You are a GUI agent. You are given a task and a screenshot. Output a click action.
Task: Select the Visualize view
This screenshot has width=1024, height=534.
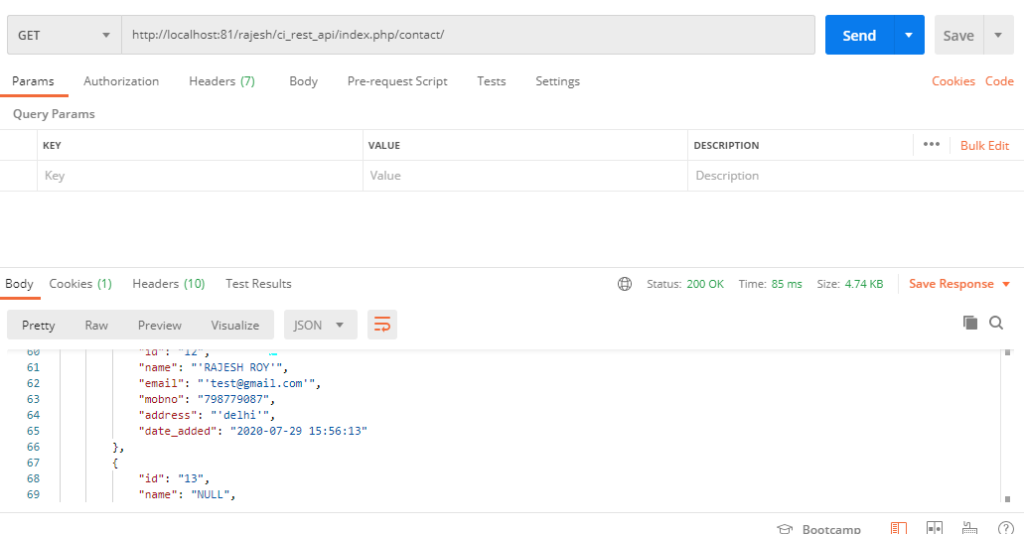[x=235, y=325]
